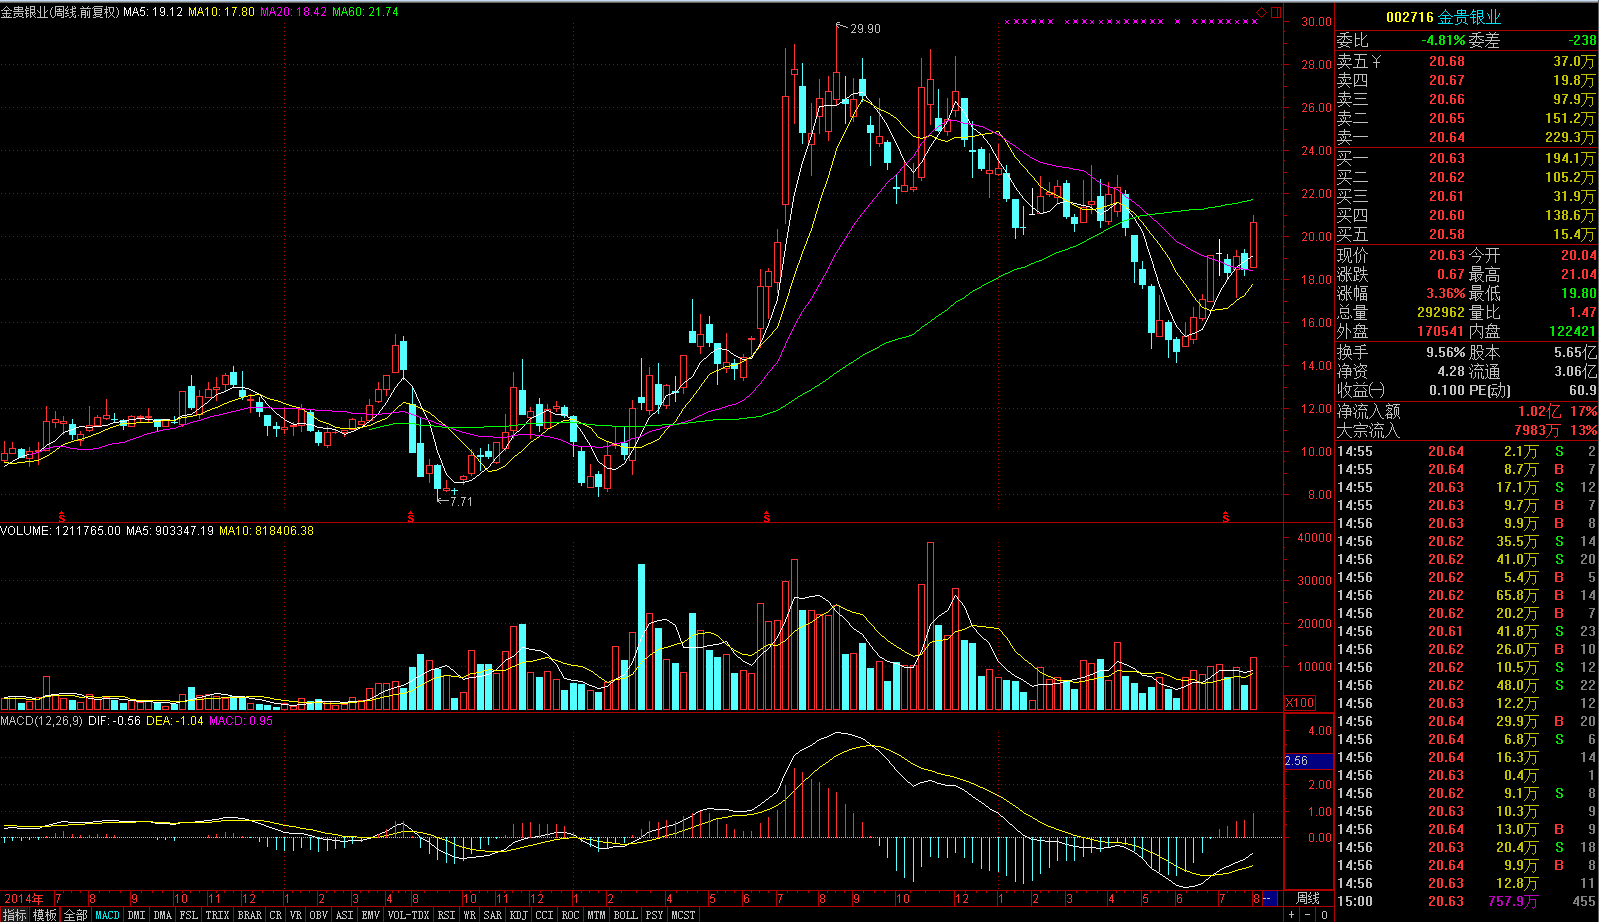The image size is (1599, 922).
Task: Select the SAR indicator tab
Action: pyautogui.click(x=493, y=915)
